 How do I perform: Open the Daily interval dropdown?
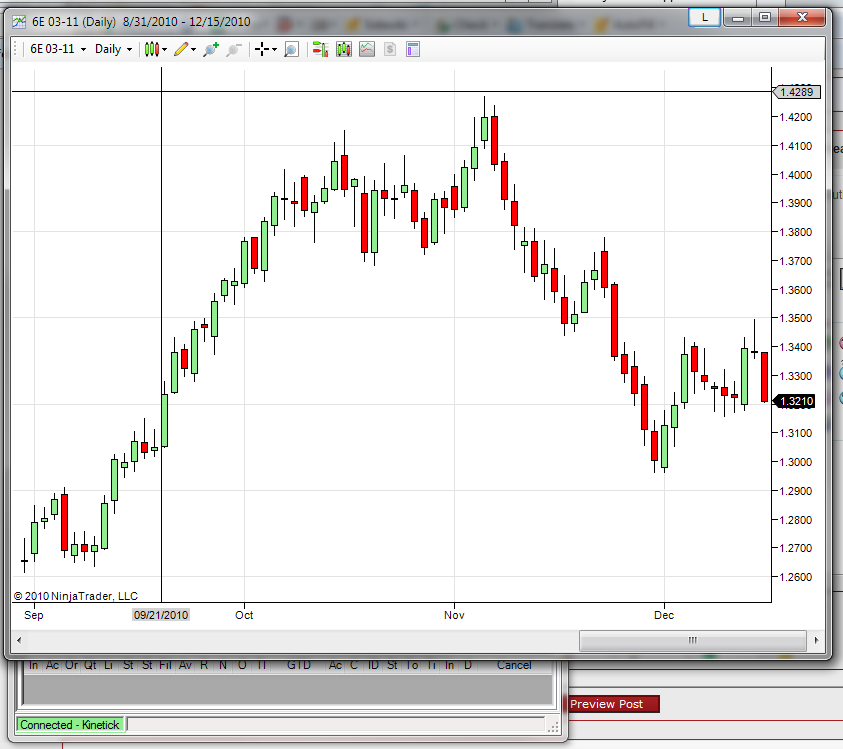coord(113,49)
